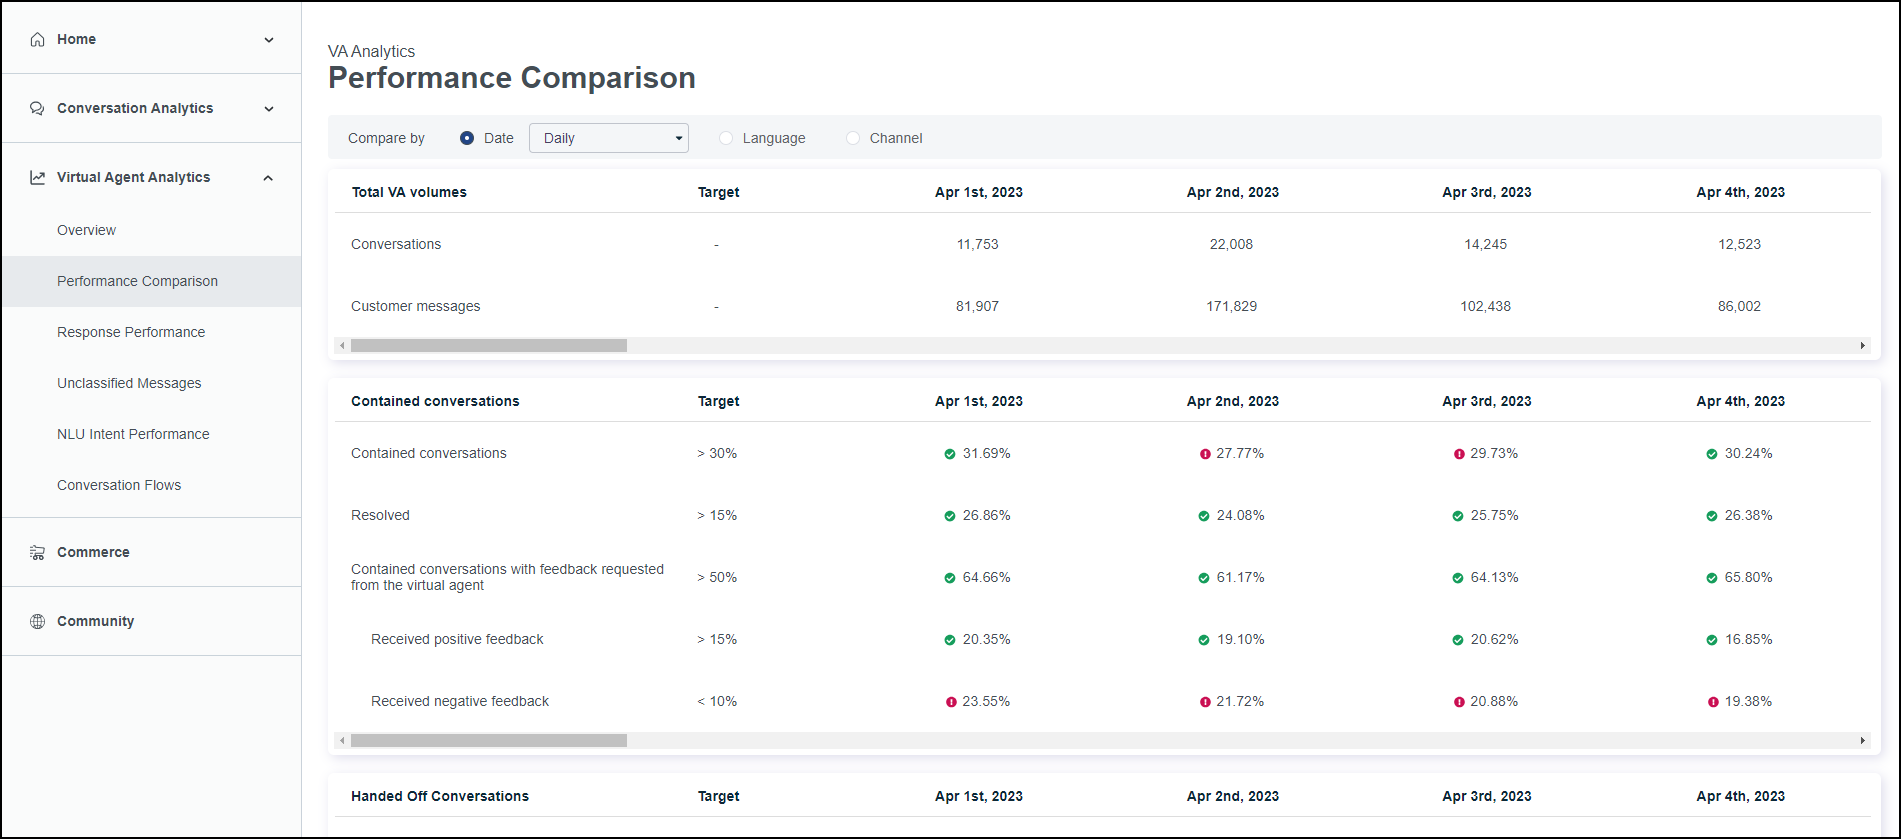1901x839 pixels.
Task: Click the Conversation Analytics chat bubble icon
Action: click(x=37, y=109)
